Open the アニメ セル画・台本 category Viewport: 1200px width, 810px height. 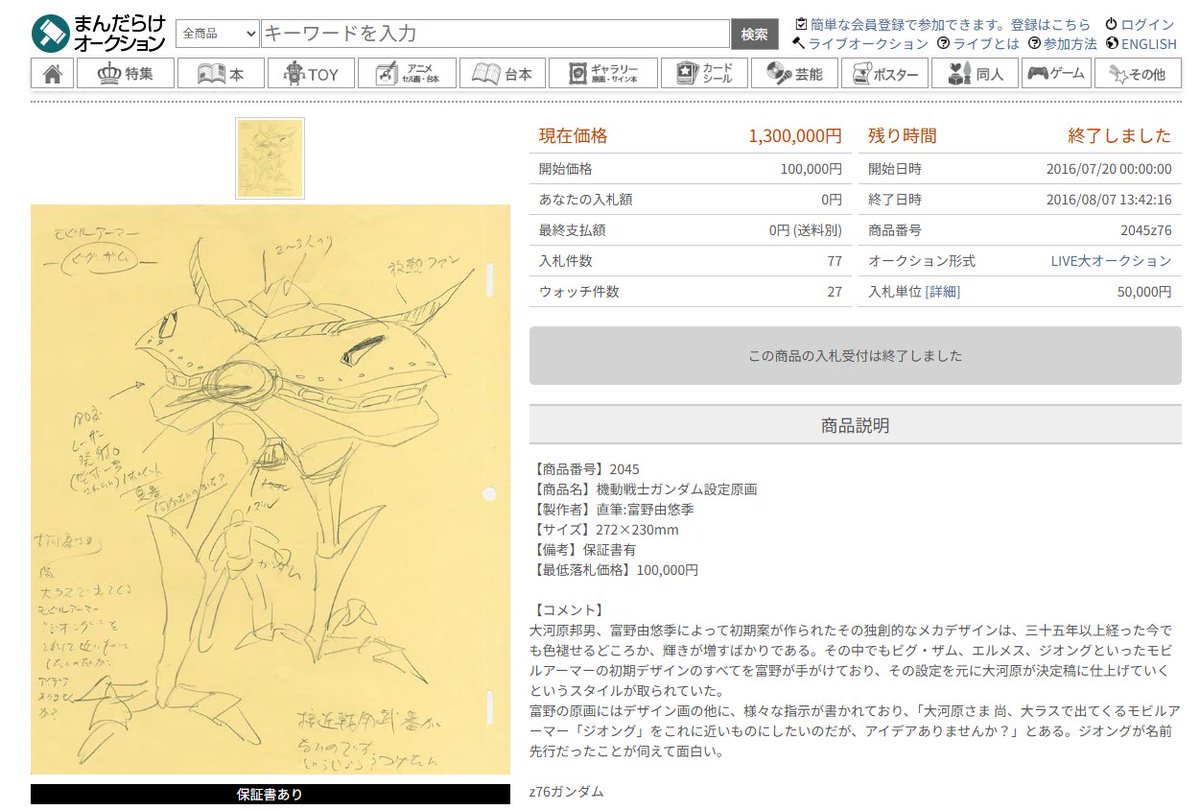click(x=408, y=73)
